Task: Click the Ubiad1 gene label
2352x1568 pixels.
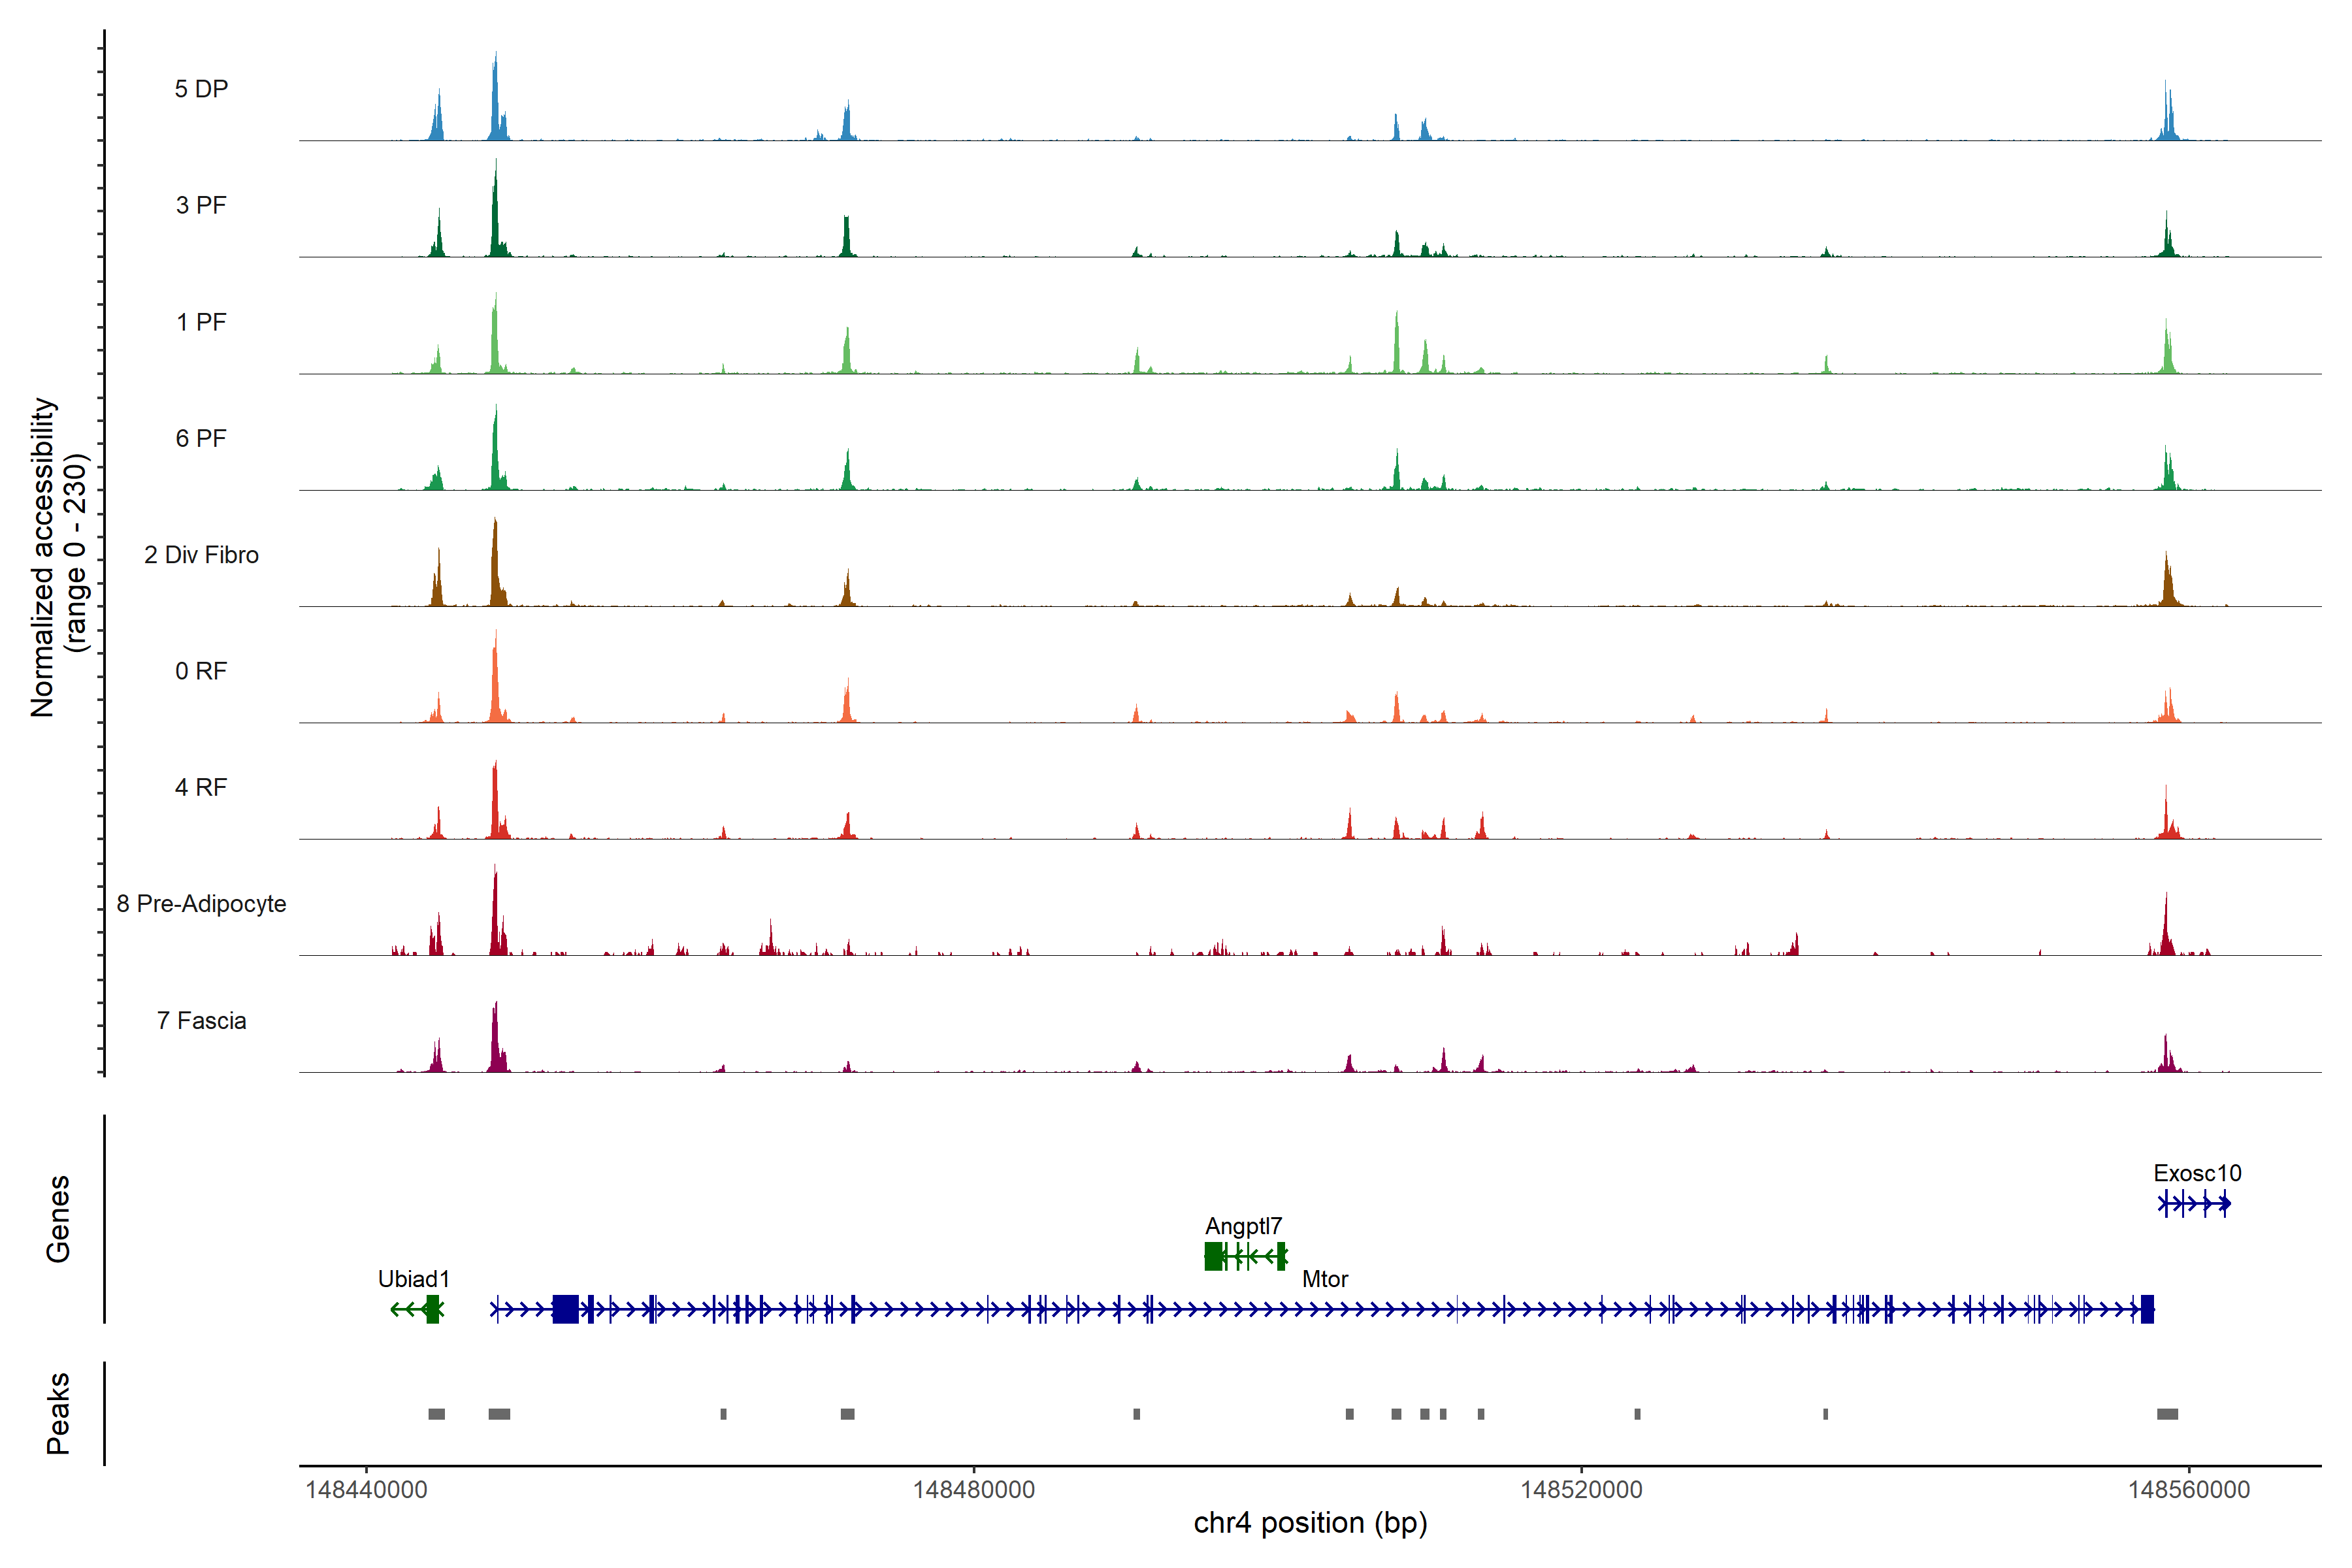Action: [x=414, y=1279]
